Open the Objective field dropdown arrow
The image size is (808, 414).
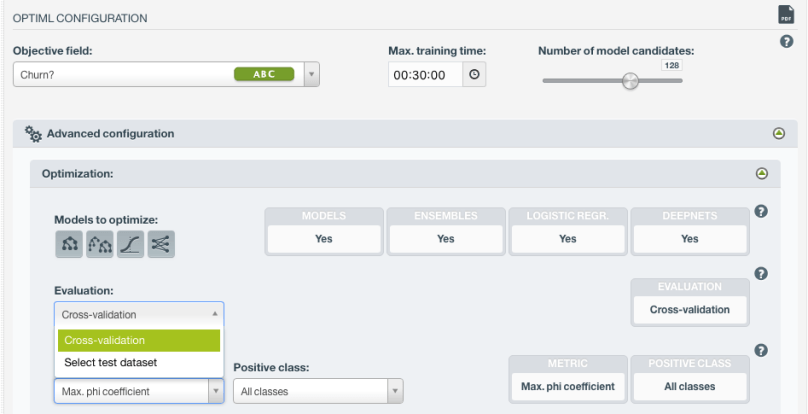point(311,74)
